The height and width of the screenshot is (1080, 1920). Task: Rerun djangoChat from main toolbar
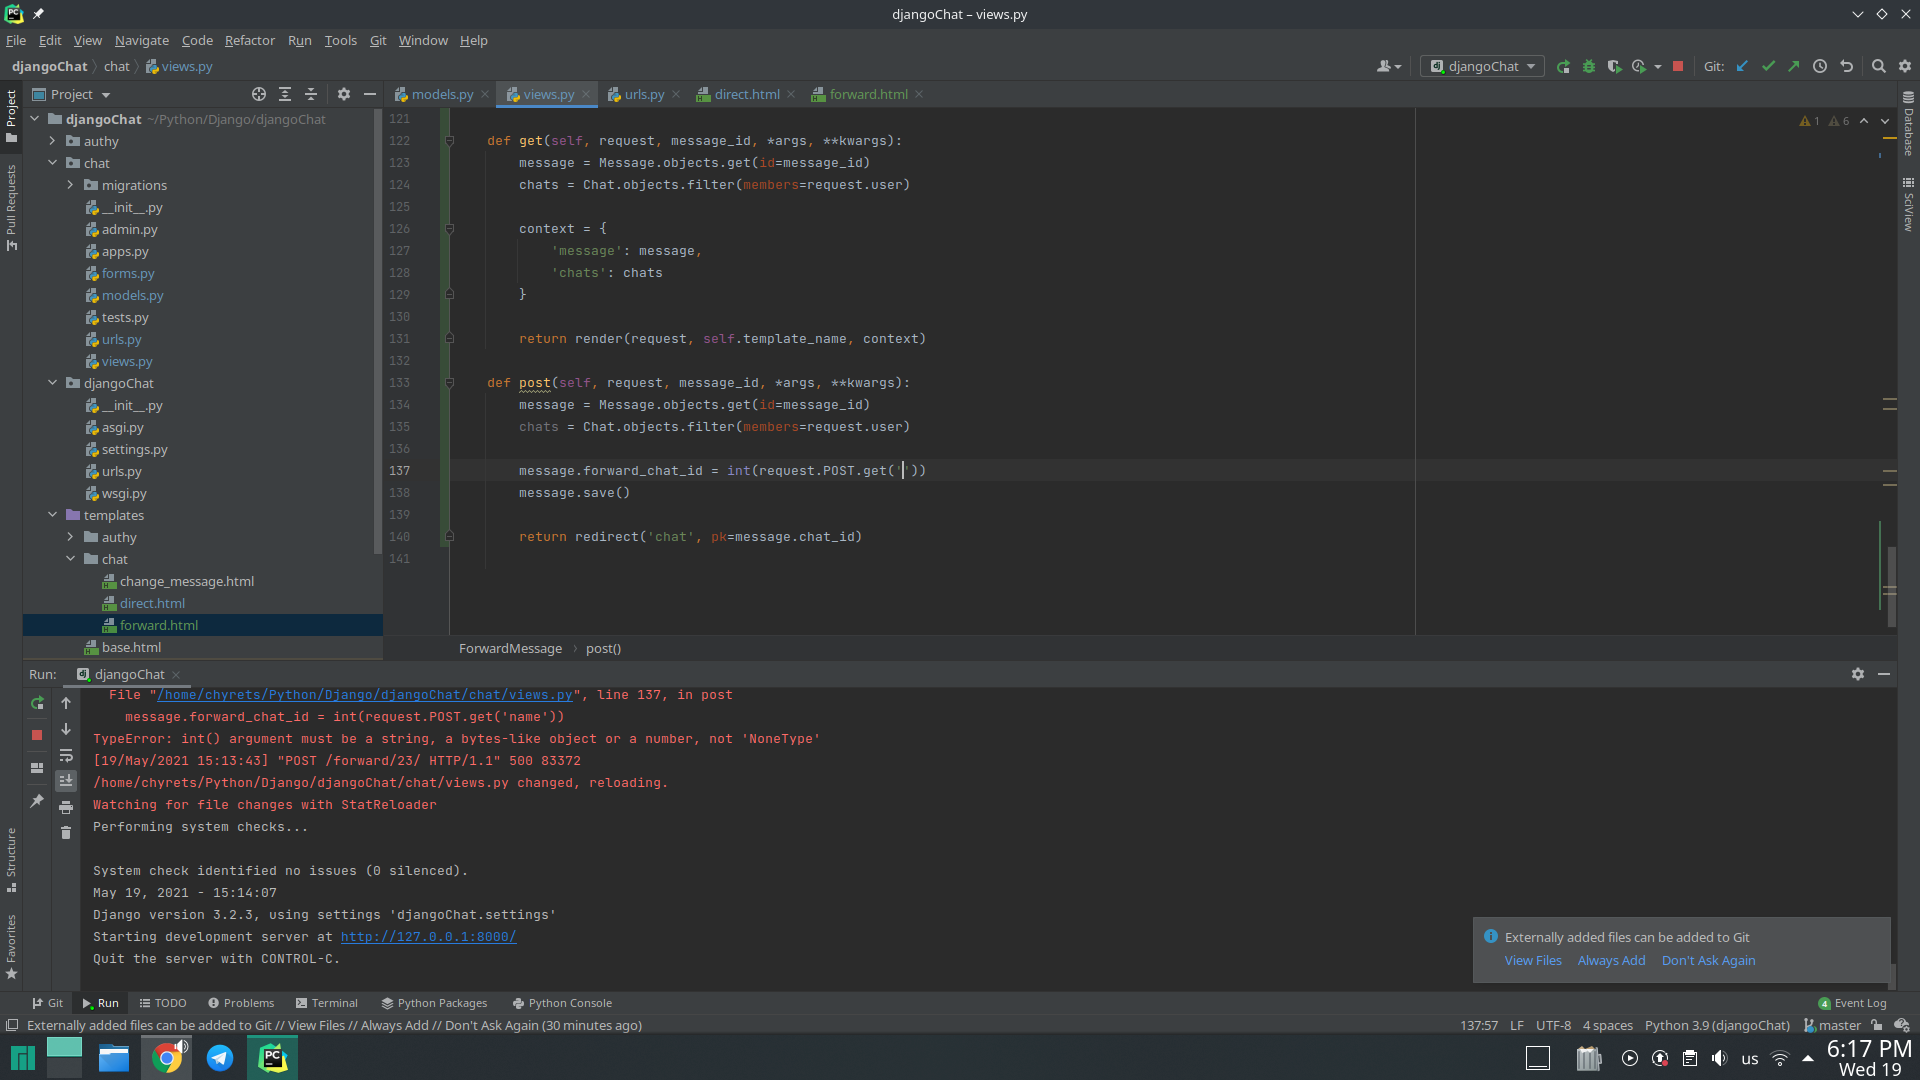pyautogui.click(x=1563, y=66)
